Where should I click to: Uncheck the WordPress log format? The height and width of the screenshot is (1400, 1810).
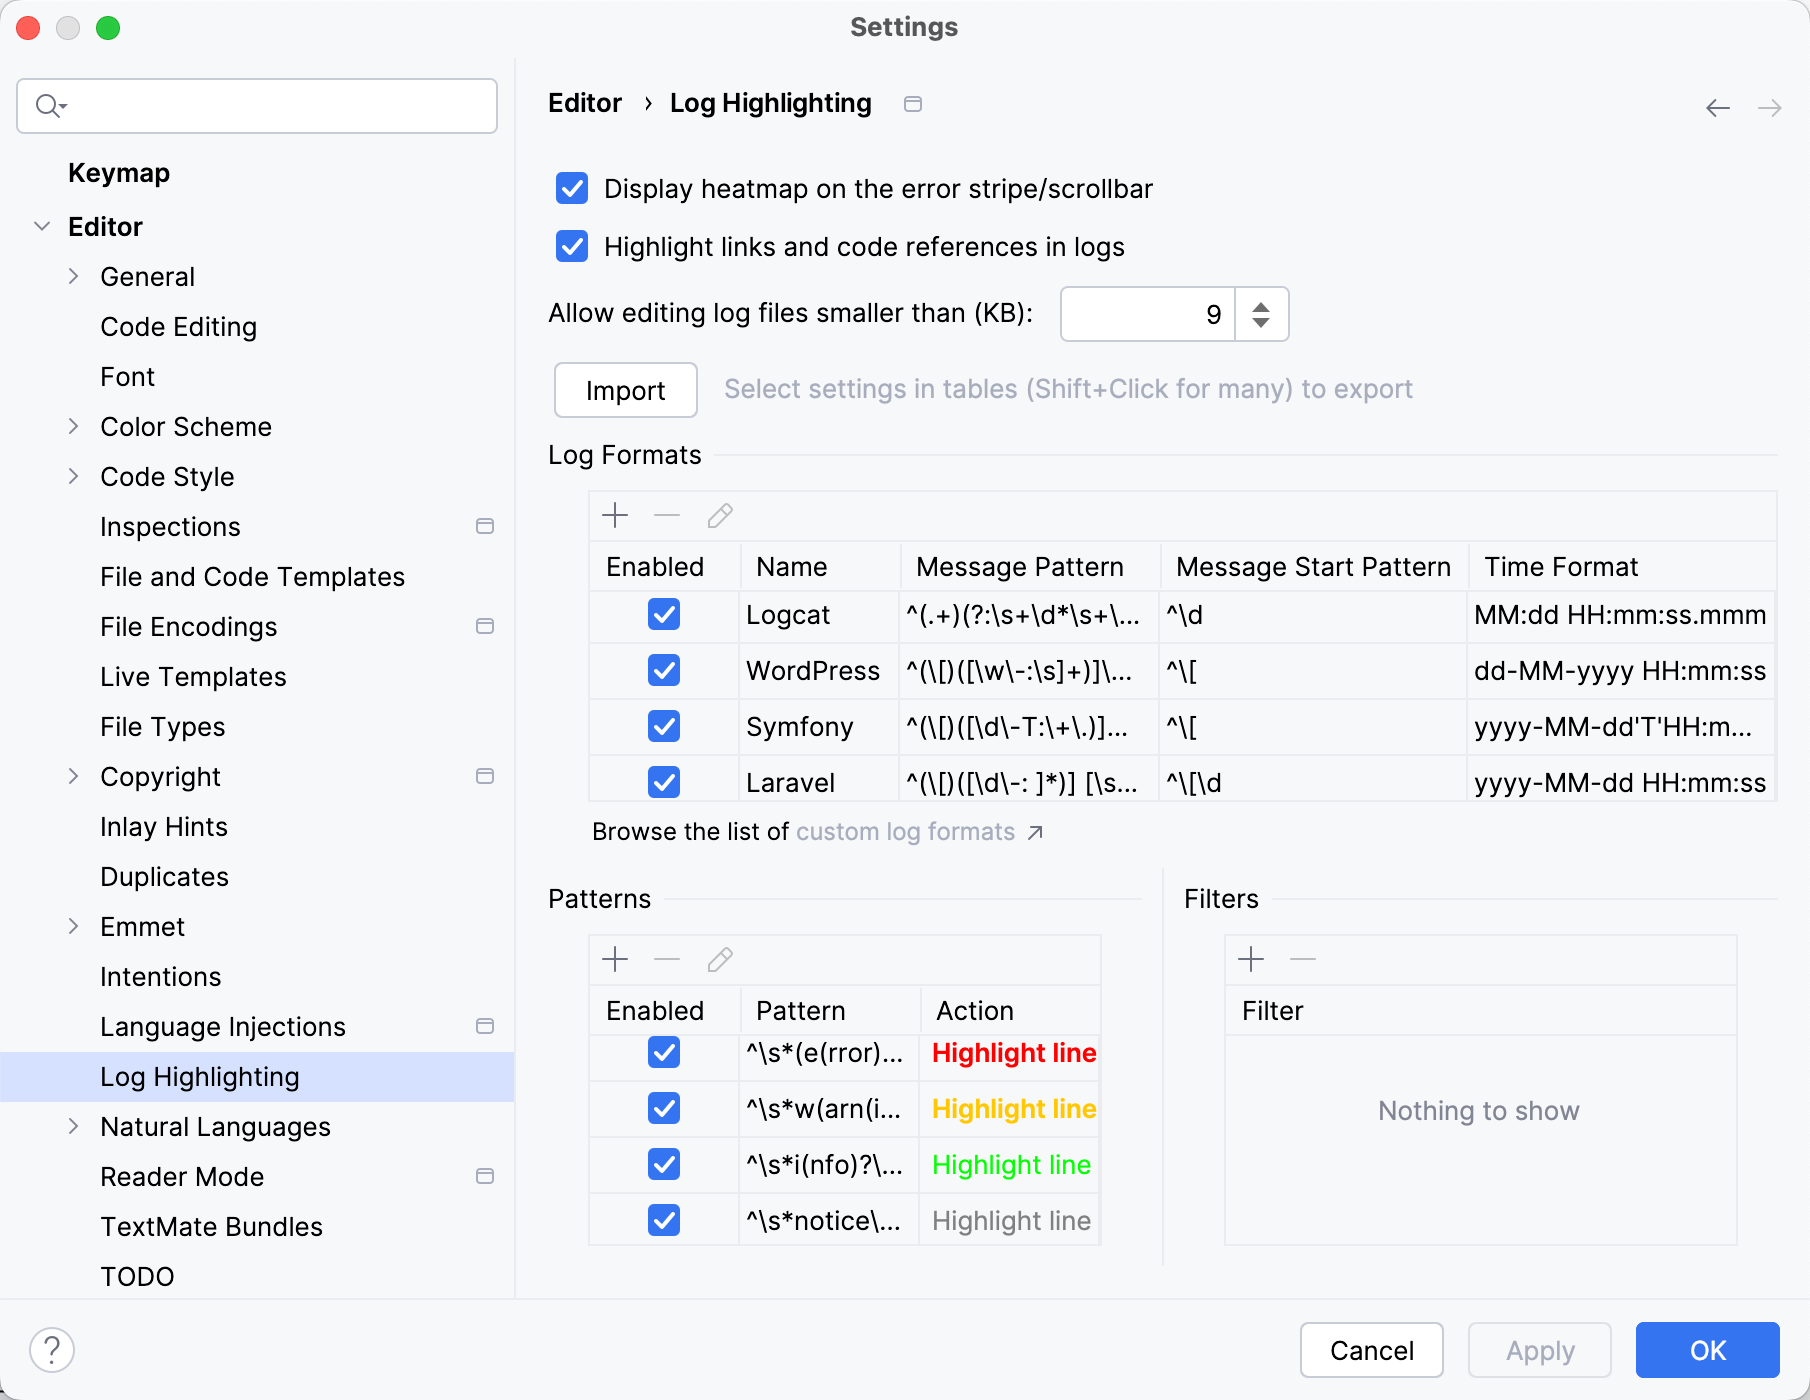pos(664,670)
